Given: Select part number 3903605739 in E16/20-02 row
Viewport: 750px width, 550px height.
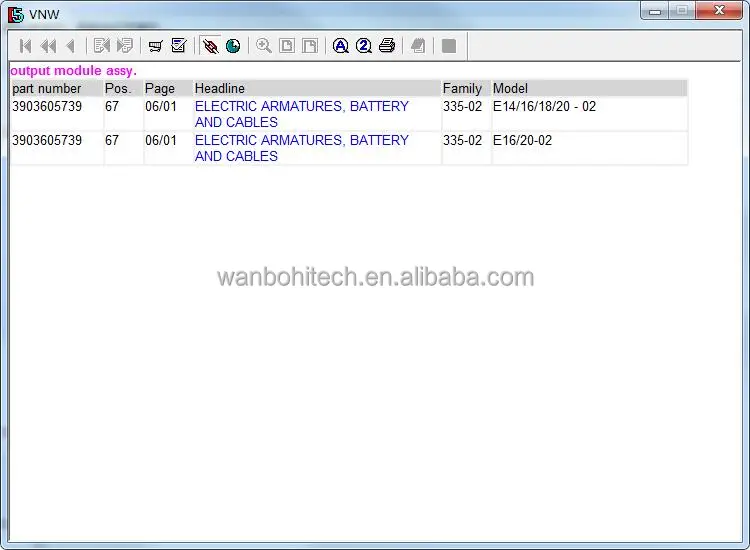Looking at the screenshot, I should pos(47,140).
